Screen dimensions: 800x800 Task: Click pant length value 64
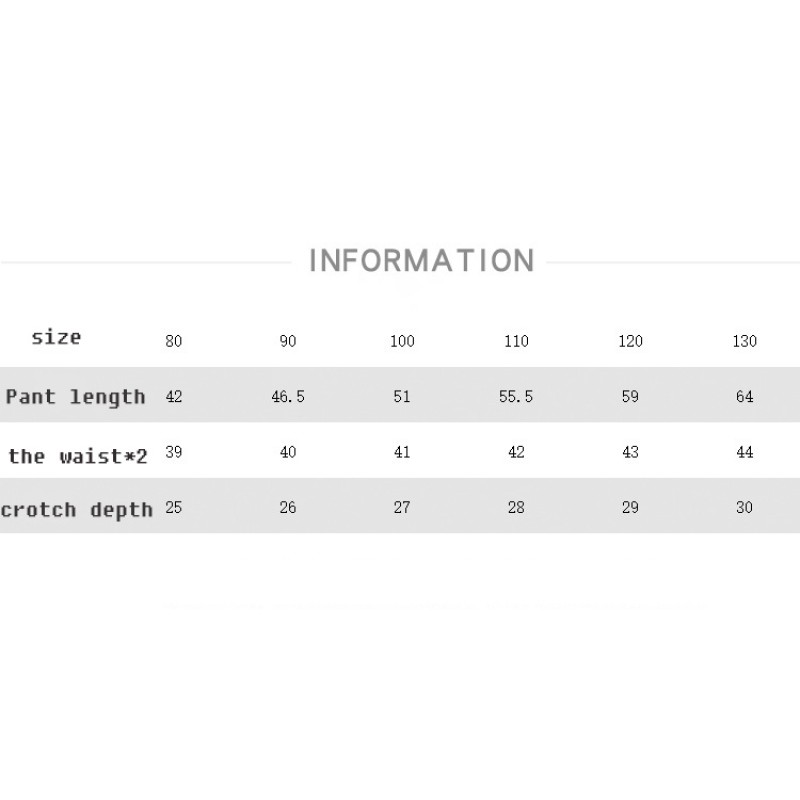coord(744,397)
